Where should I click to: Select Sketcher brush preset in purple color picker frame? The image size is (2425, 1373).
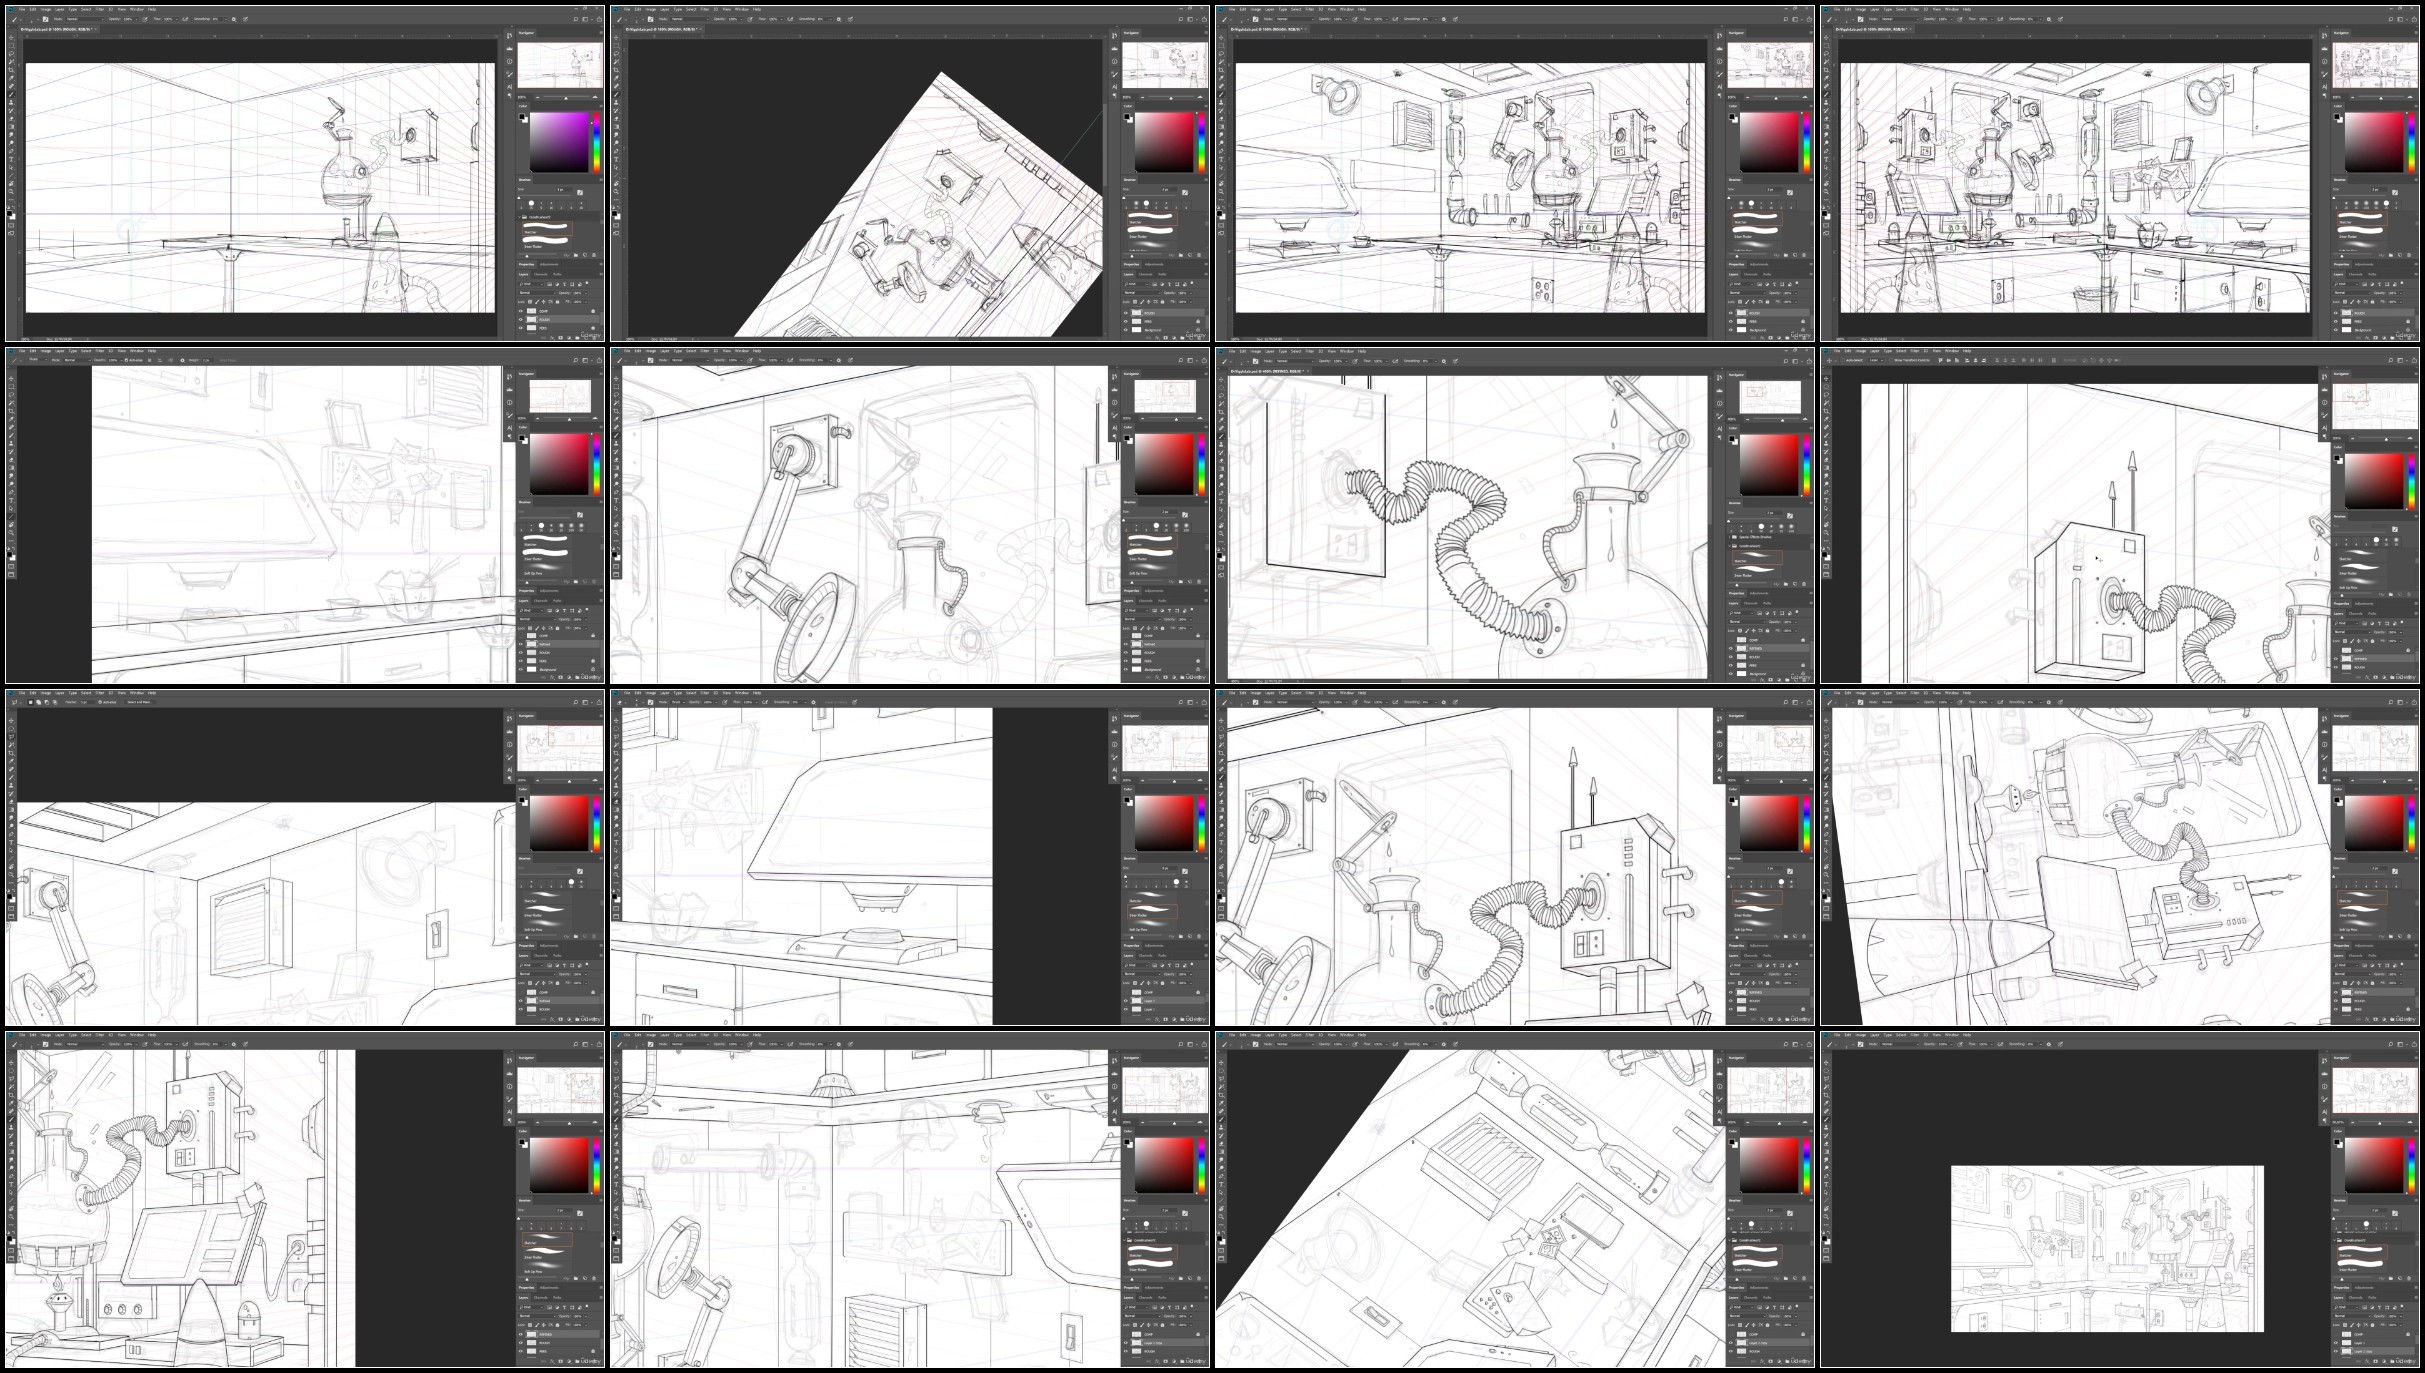coord(547,229)
